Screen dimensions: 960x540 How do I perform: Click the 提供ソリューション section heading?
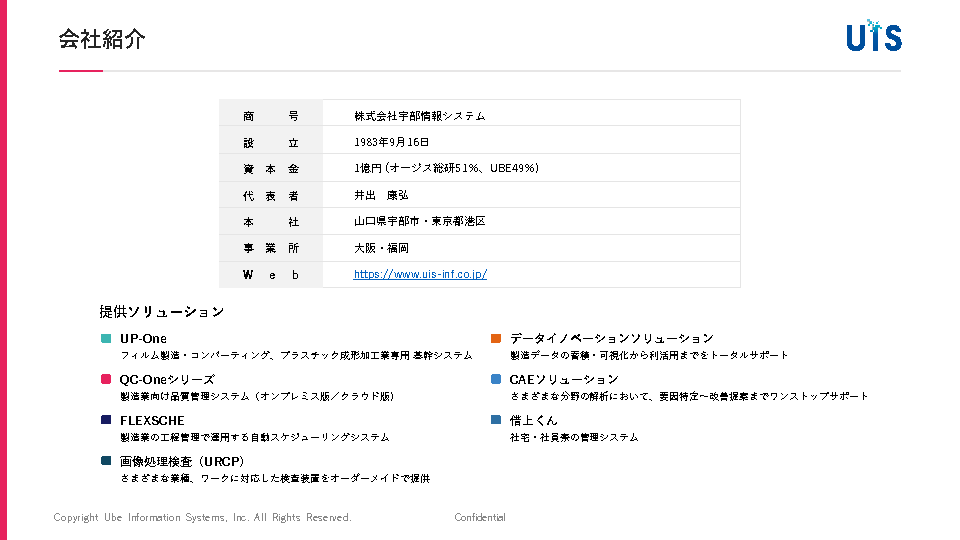(x=161, y=312)
